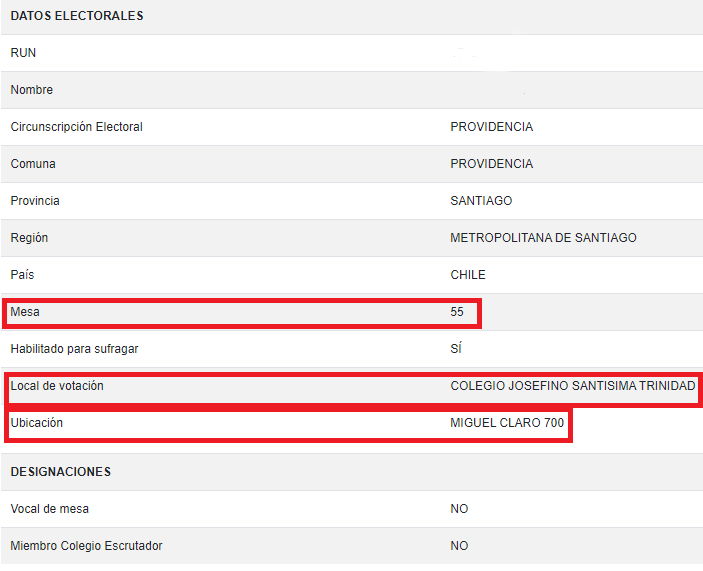Viewport: 703px width, 571px height.
Task: Click the Comuna row label
Action: click(x=33, y=164)
